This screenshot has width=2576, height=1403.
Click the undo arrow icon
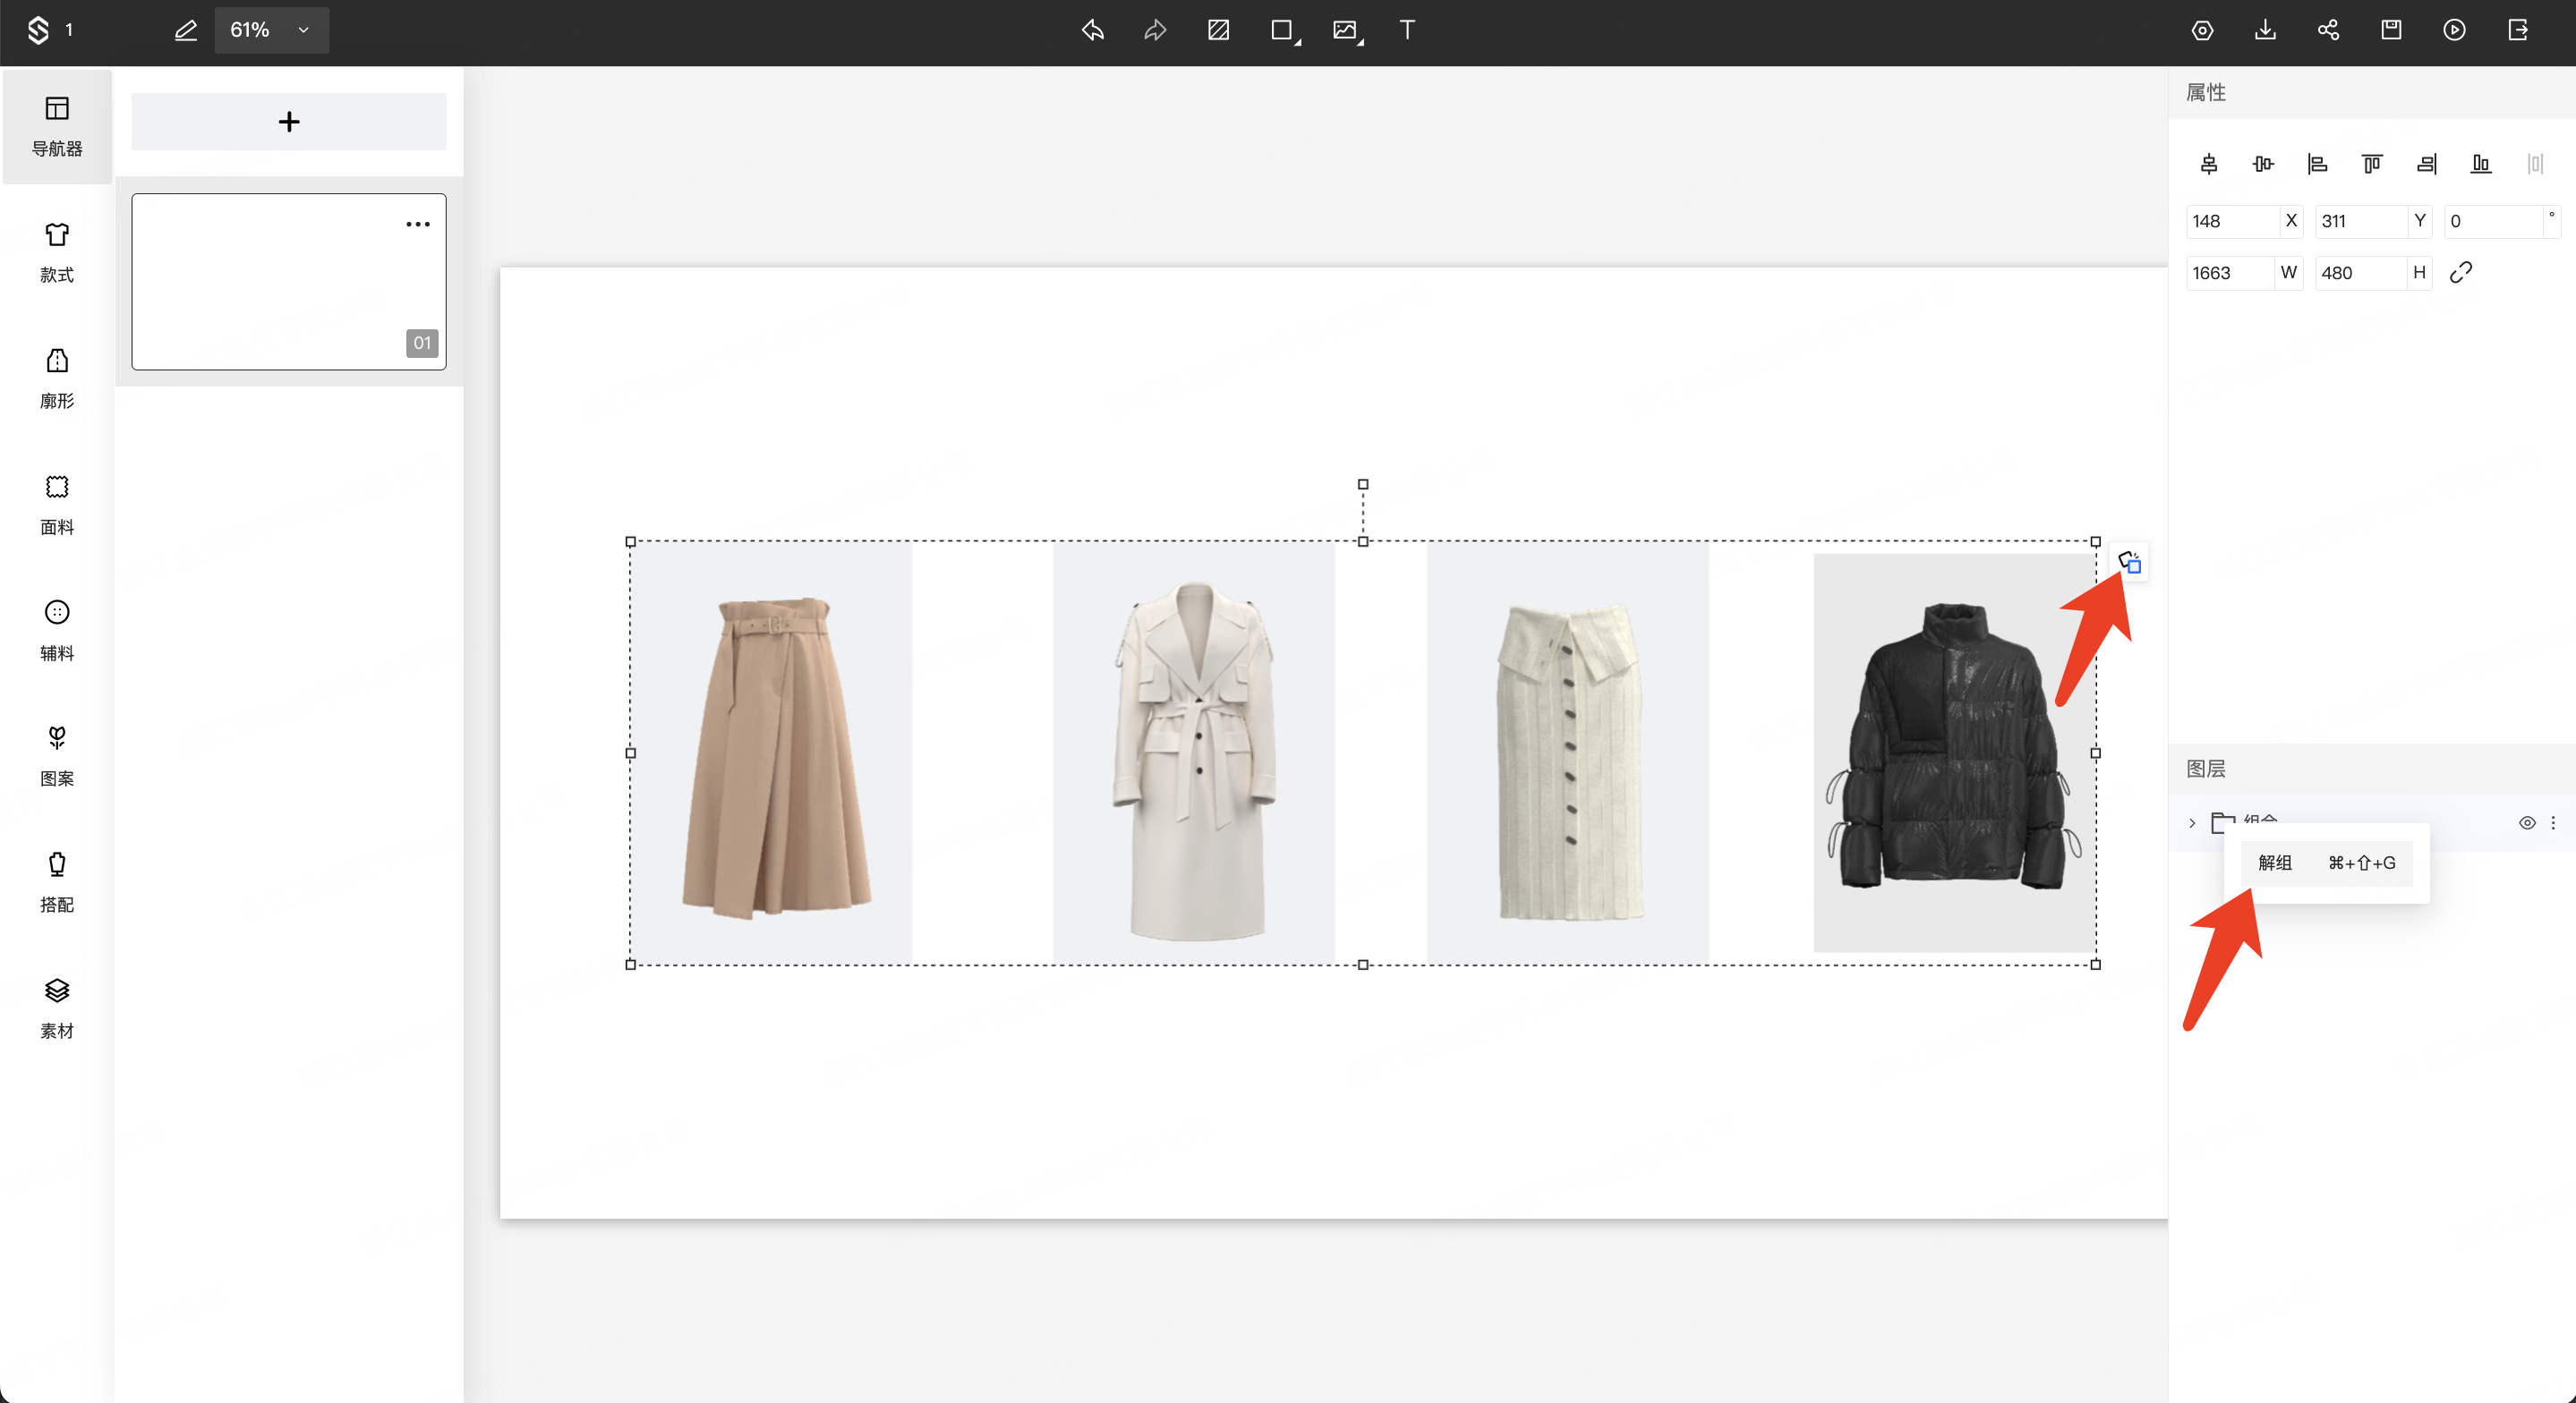click(1092, 30)
